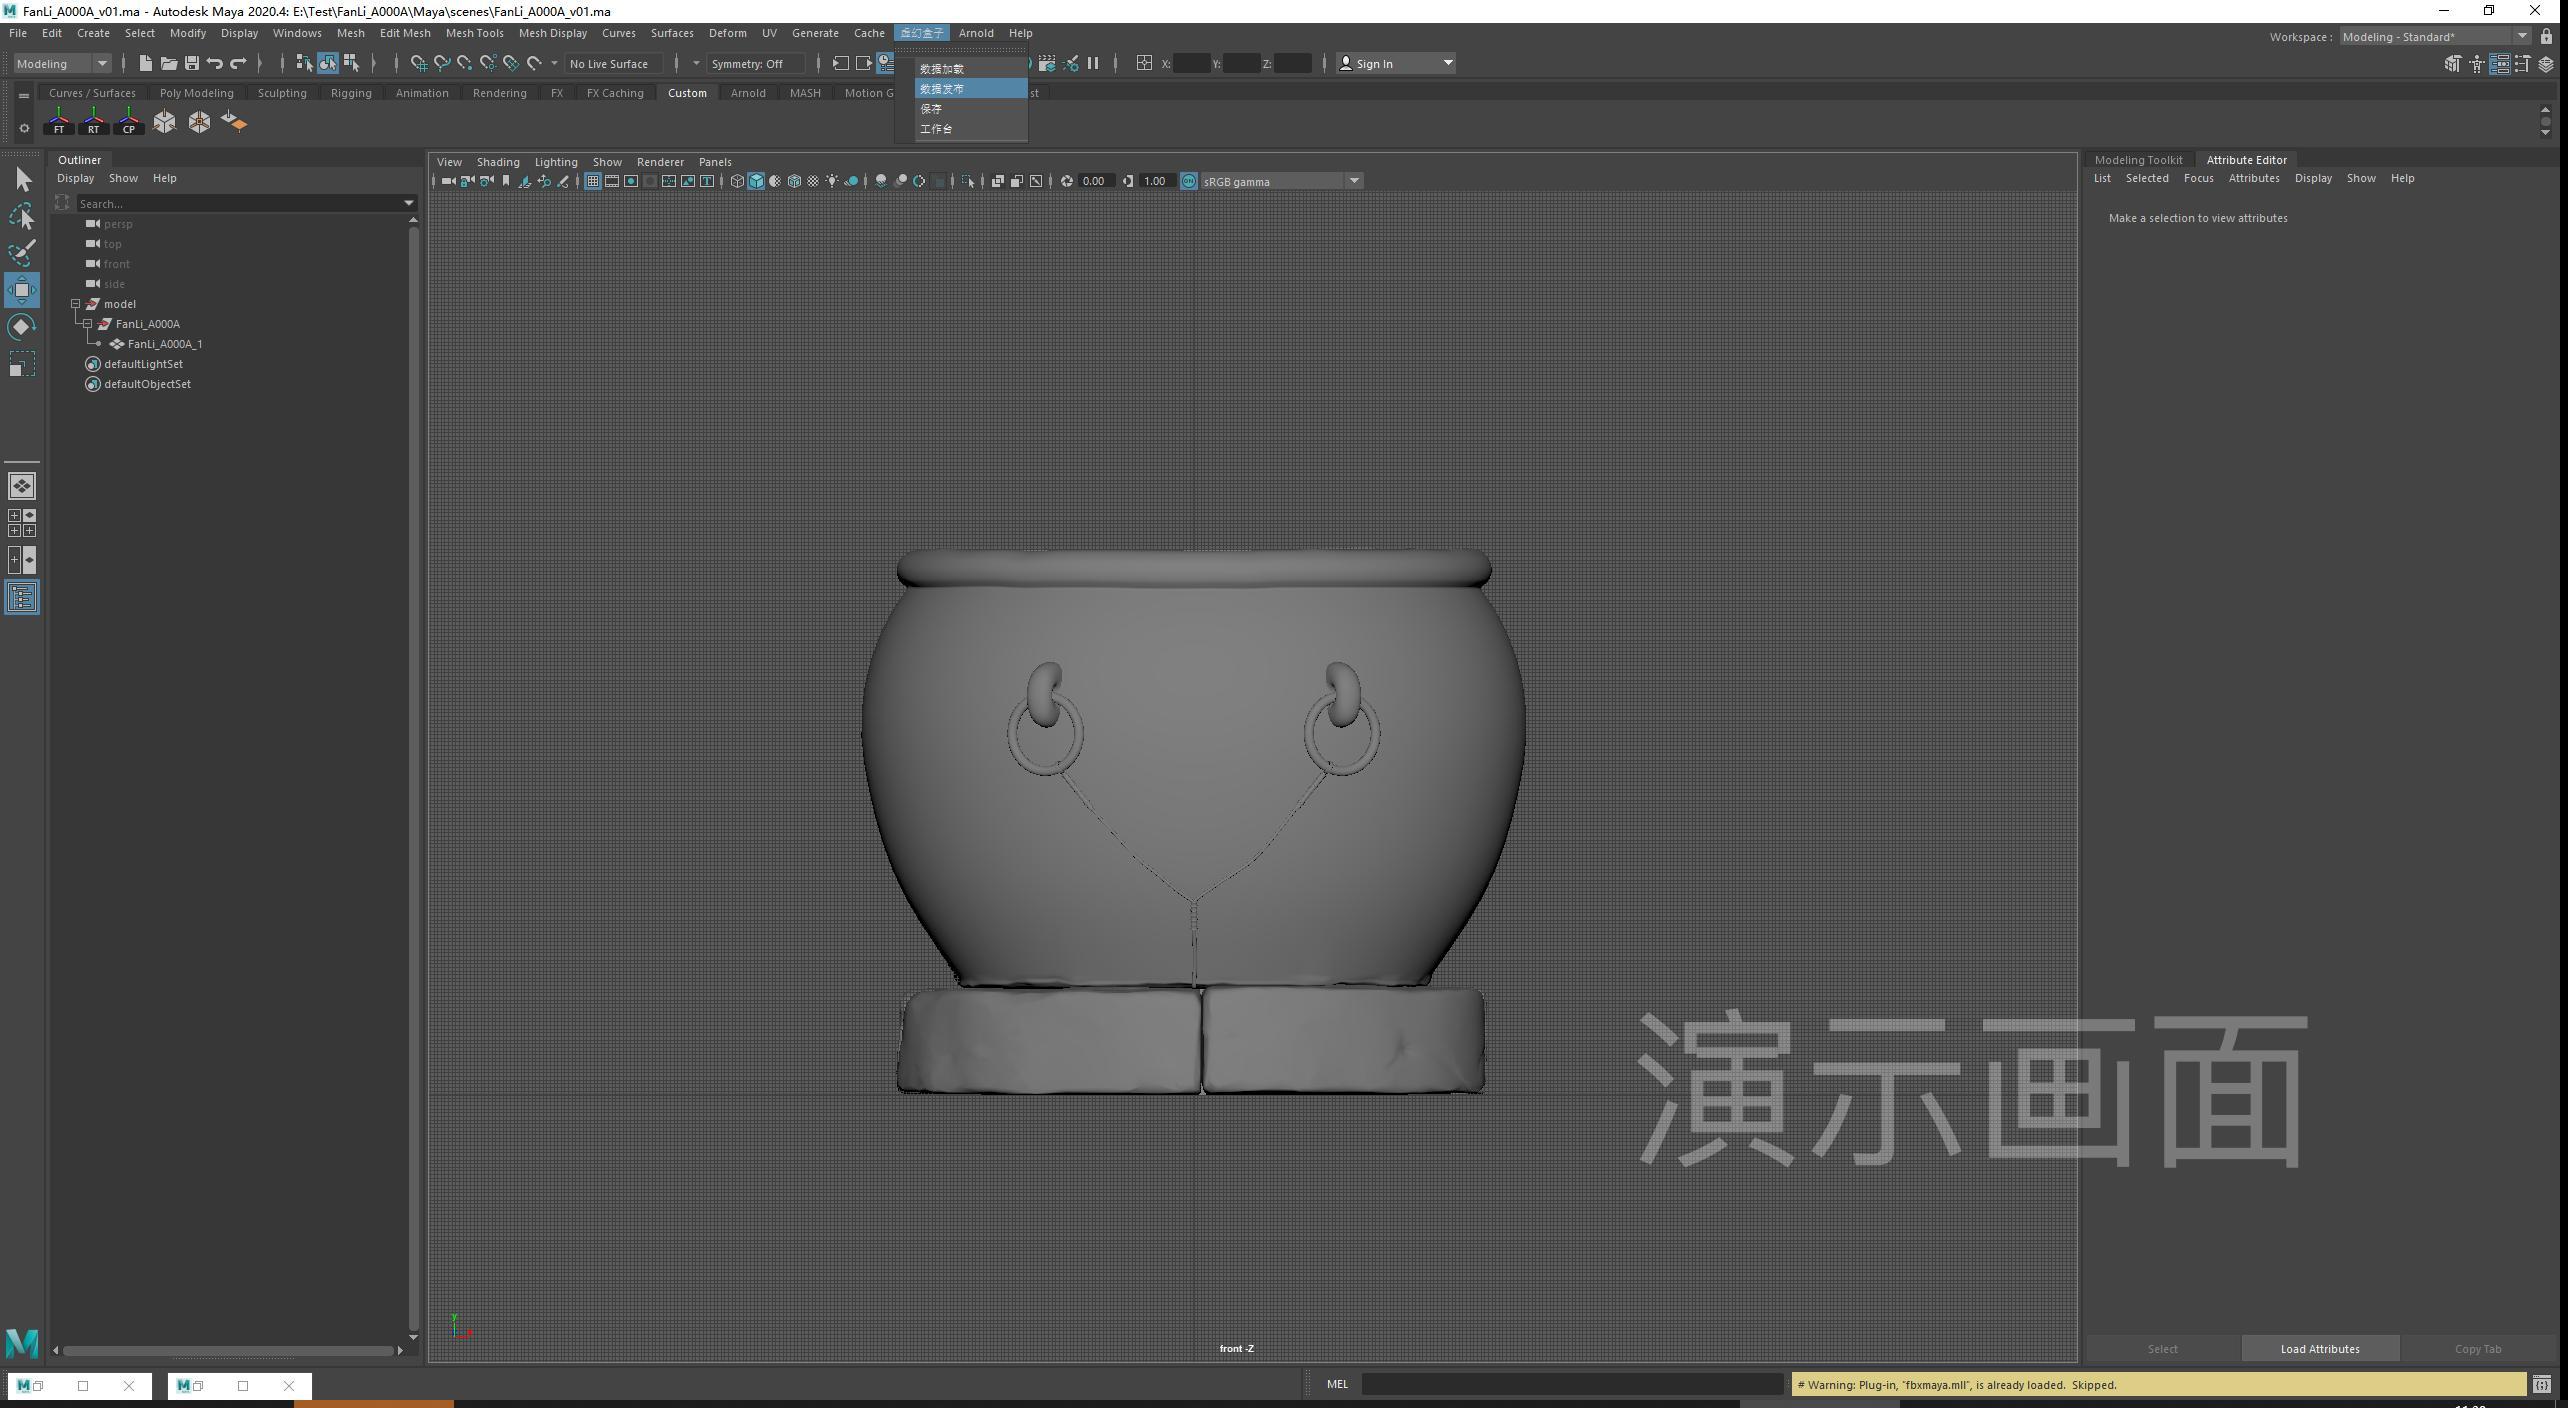
Task: Open the Modeling menu set dropdown
Action: click(x=62, y=63)
